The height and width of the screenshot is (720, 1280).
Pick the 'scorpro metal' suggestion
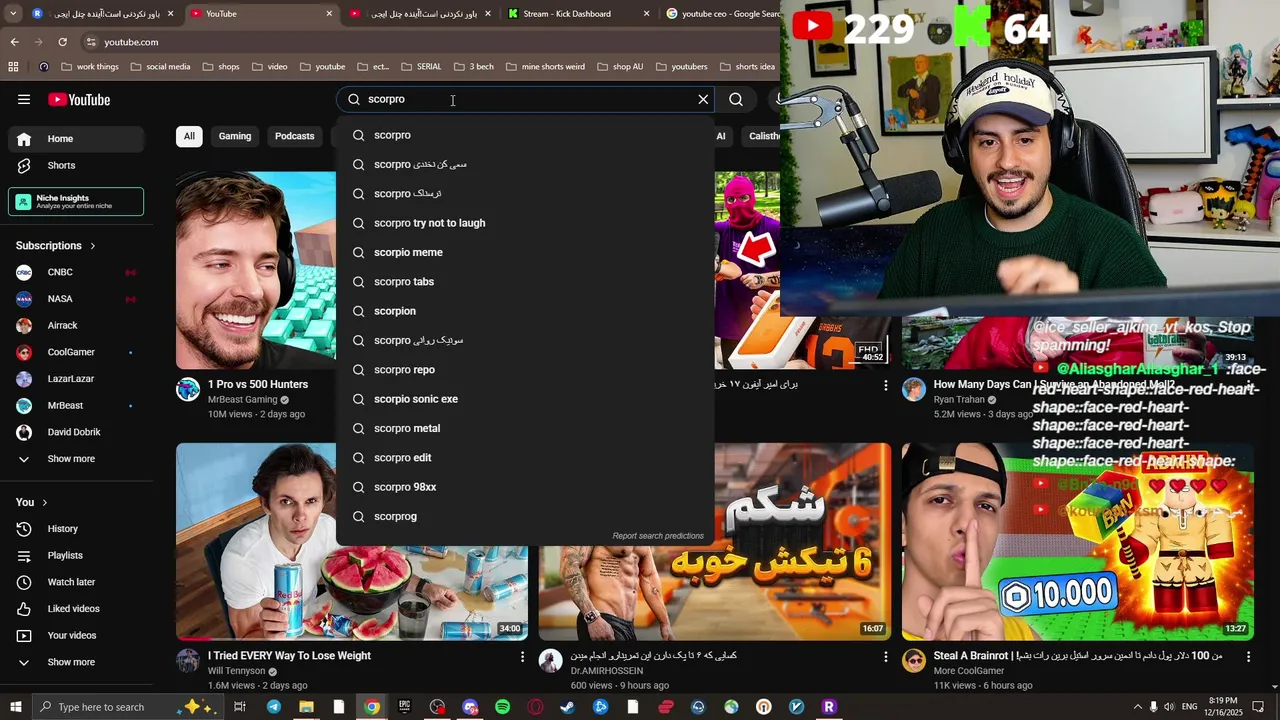click(525, 428)
